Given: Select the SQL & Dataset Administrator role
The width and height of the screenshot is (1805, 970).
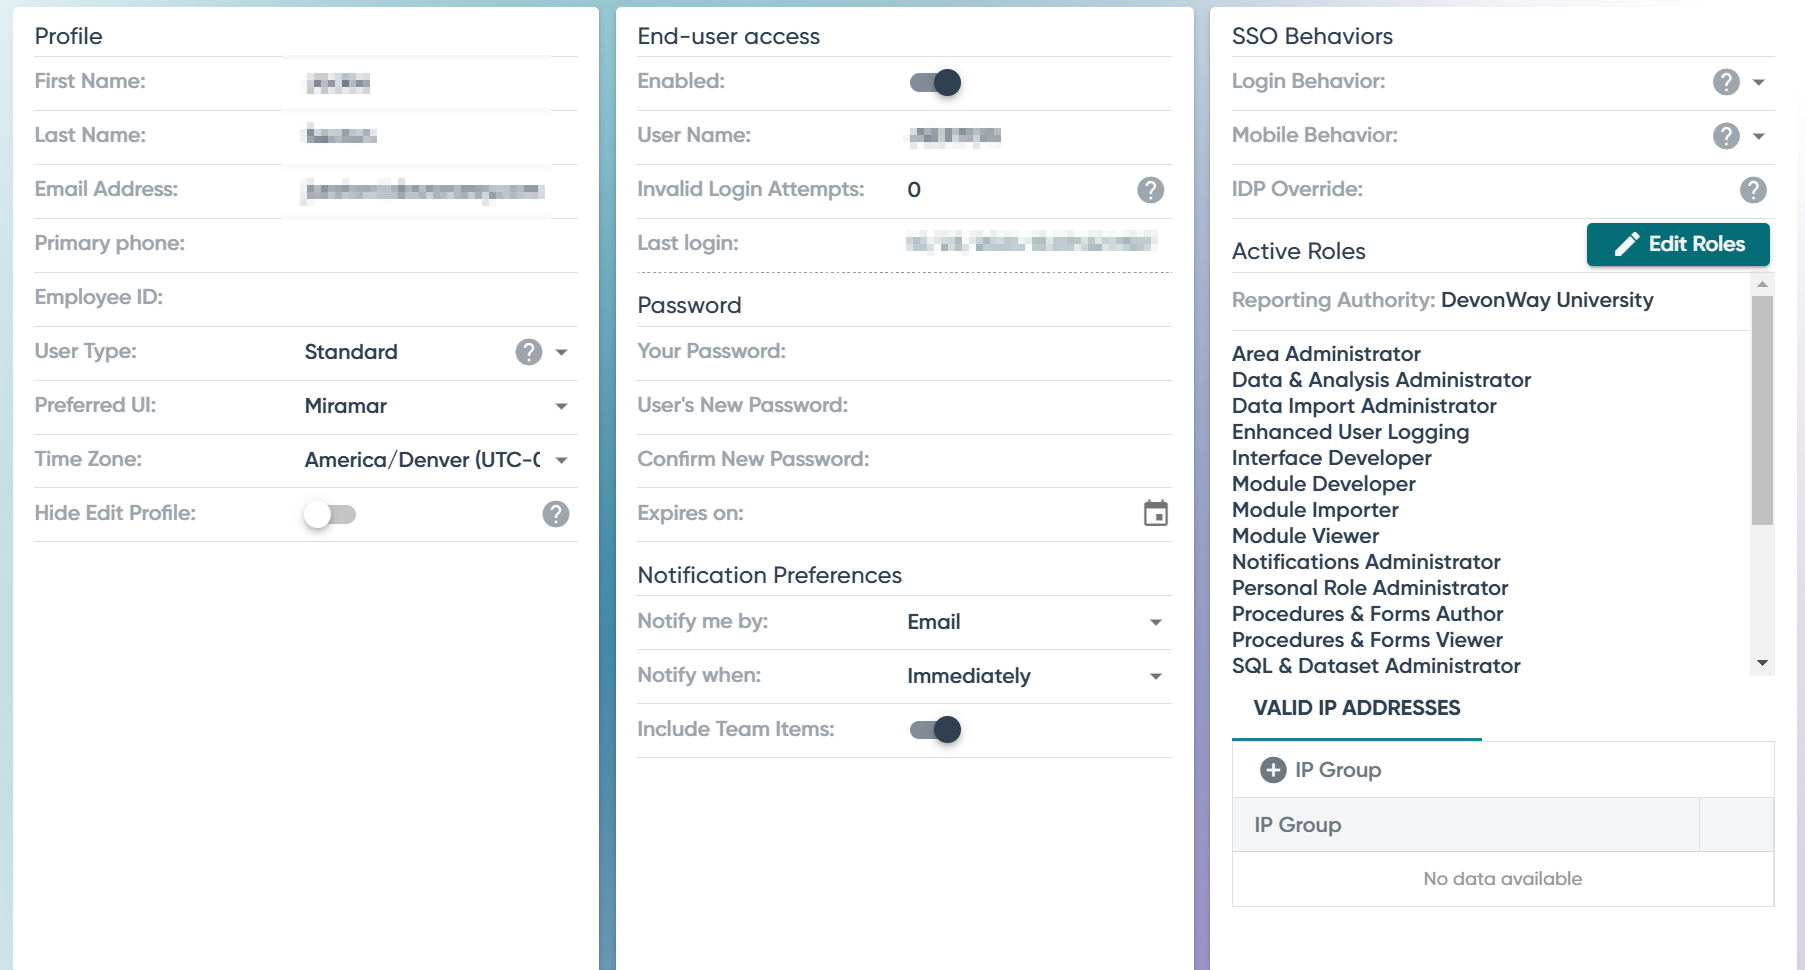Looking at the screenshot, I should 1376,666.
